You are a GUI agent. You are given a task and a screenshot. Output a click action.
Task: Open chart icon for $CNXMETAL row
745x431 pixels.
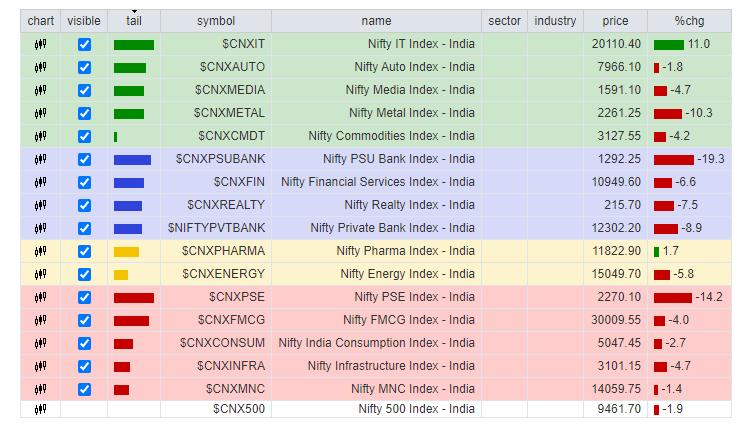click(x=40, y=114)
